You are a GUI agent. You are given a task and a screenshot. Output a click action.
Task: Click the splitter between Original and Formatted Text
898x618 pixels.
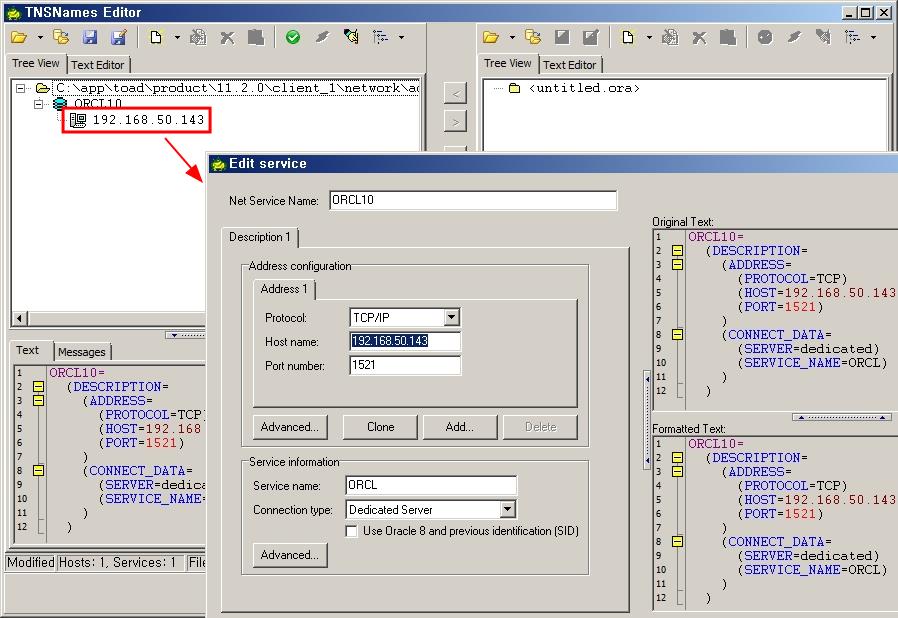(x=841, y=417)
